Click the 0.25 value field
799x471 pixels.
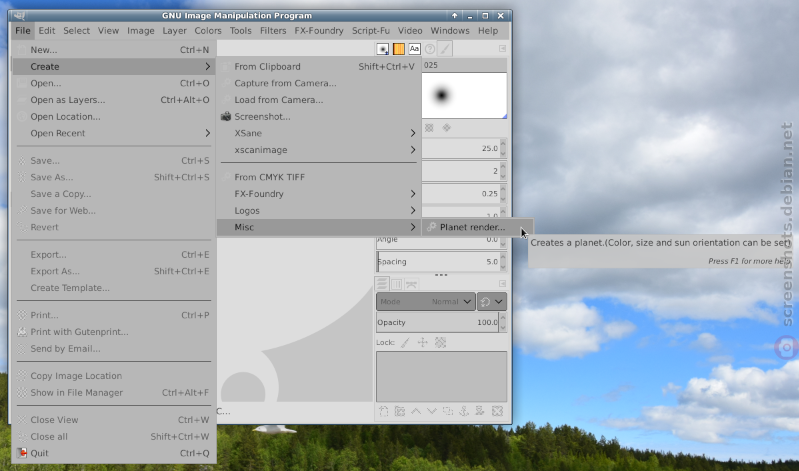pyautogui.click(x=460, y=194)
